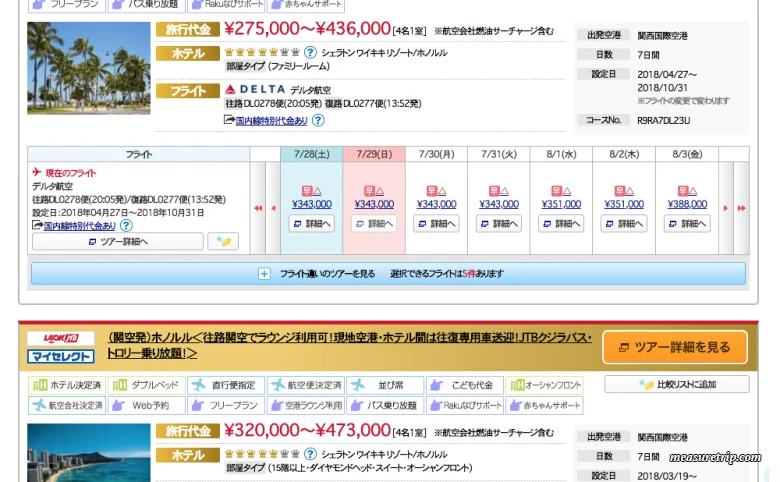Click the Rakuなびサポート tag in second tour
Screen dimensions: 780x482
tap(465, 405)
